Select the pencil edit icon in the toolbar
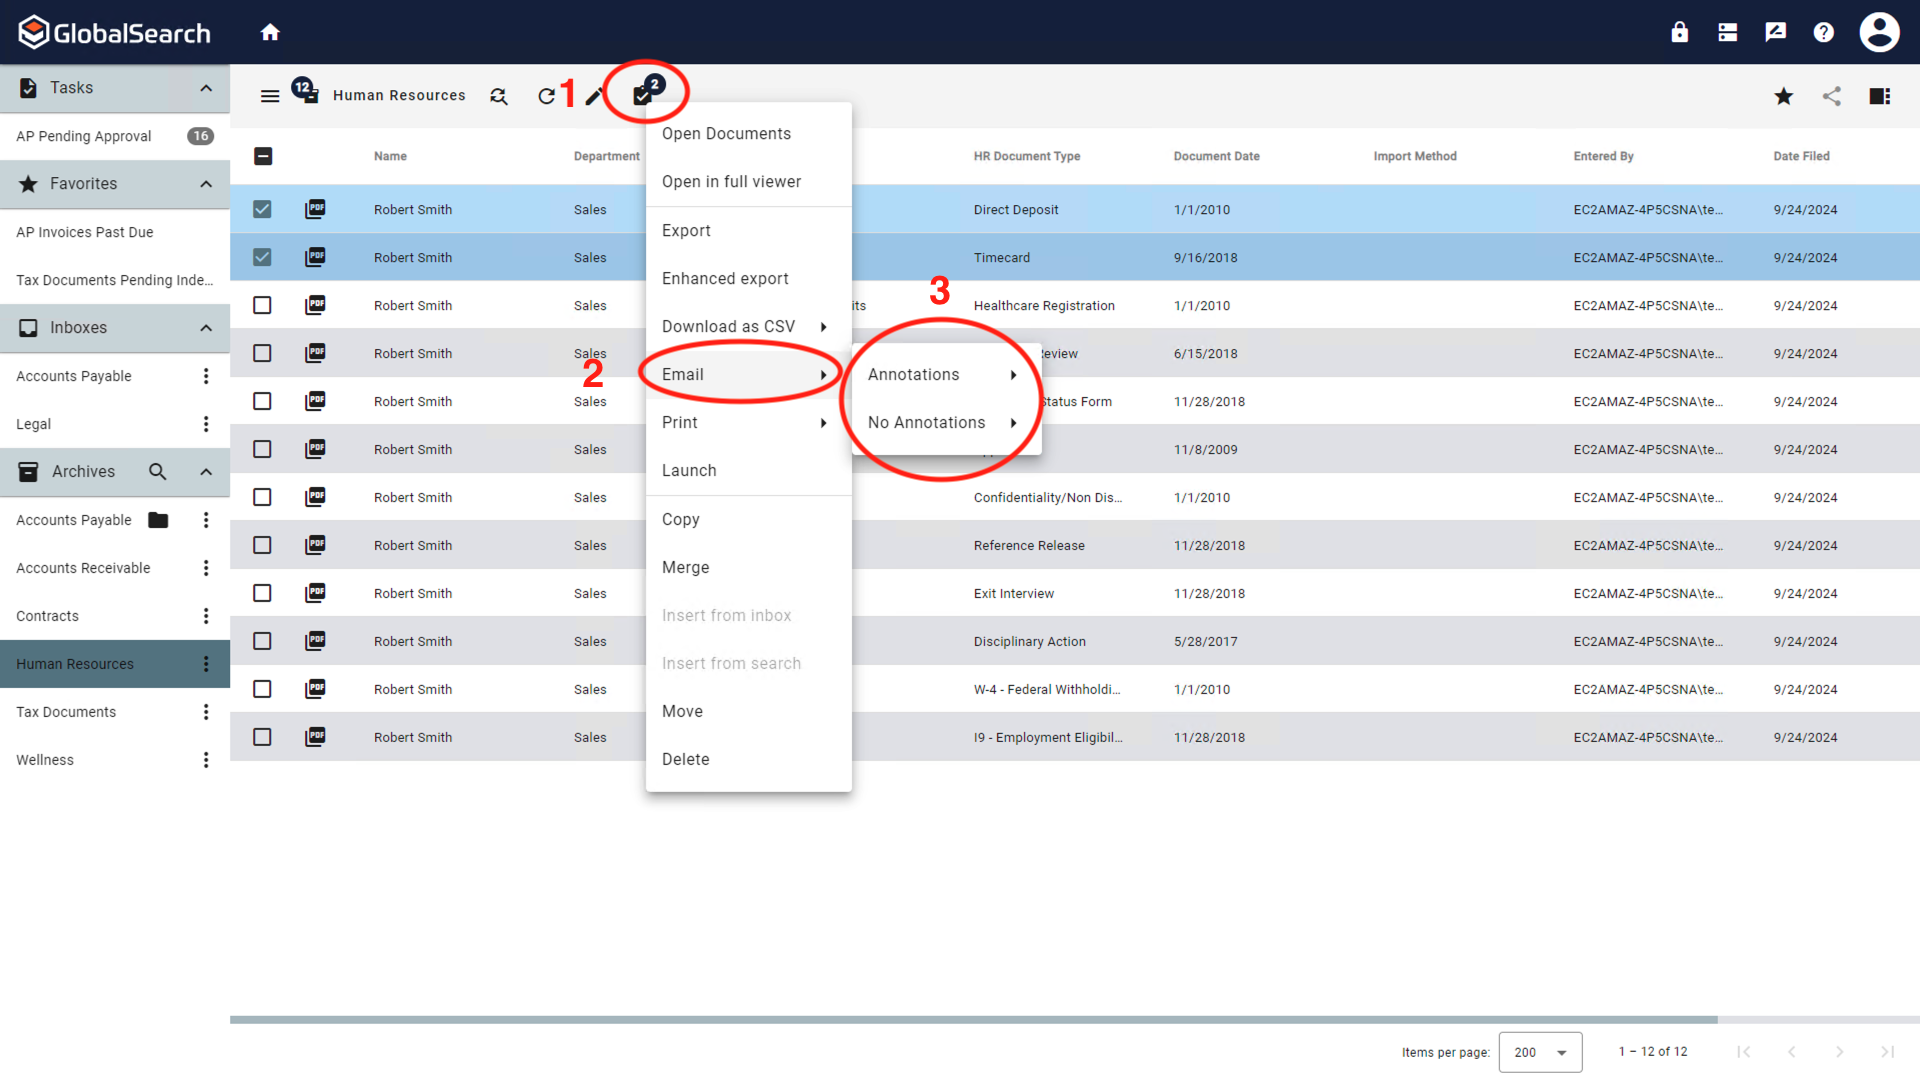The image size is (1920, 1080). (x=595, y=96)
